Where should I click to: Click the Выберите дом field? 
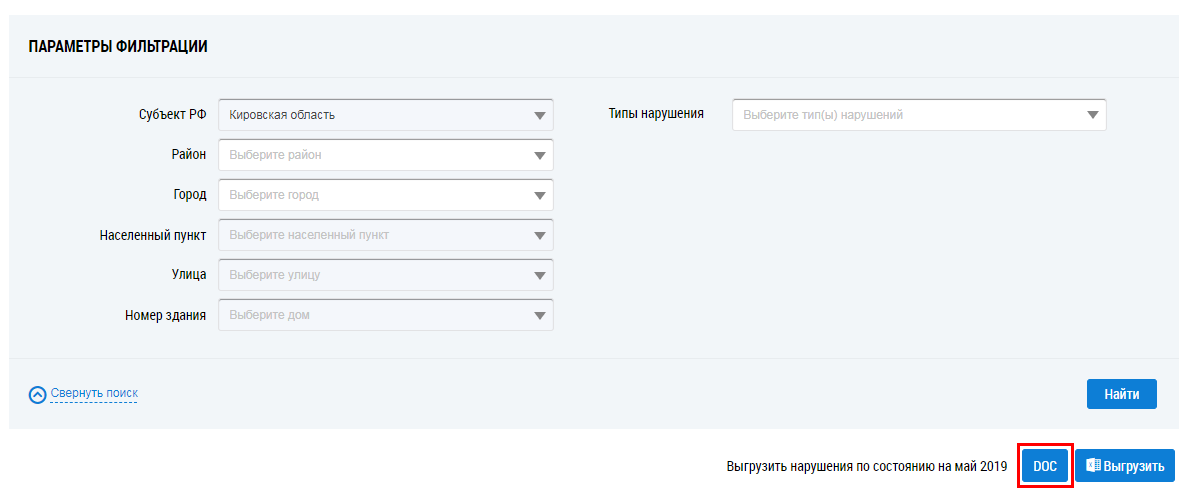pos(270,315)
